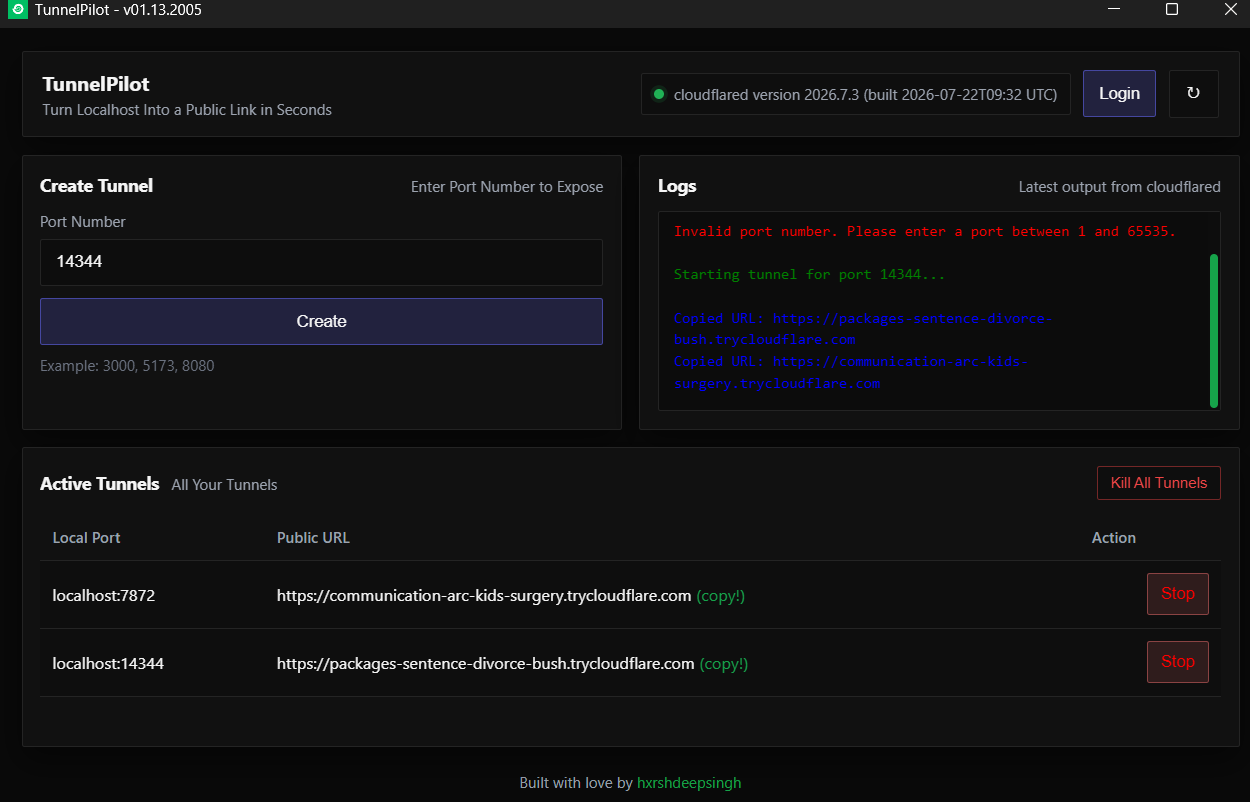Screen dimensions: 1250x802
Task: Open packages-sentence-divorce-bush public URL in table
Action: click(x=485, y=664)
